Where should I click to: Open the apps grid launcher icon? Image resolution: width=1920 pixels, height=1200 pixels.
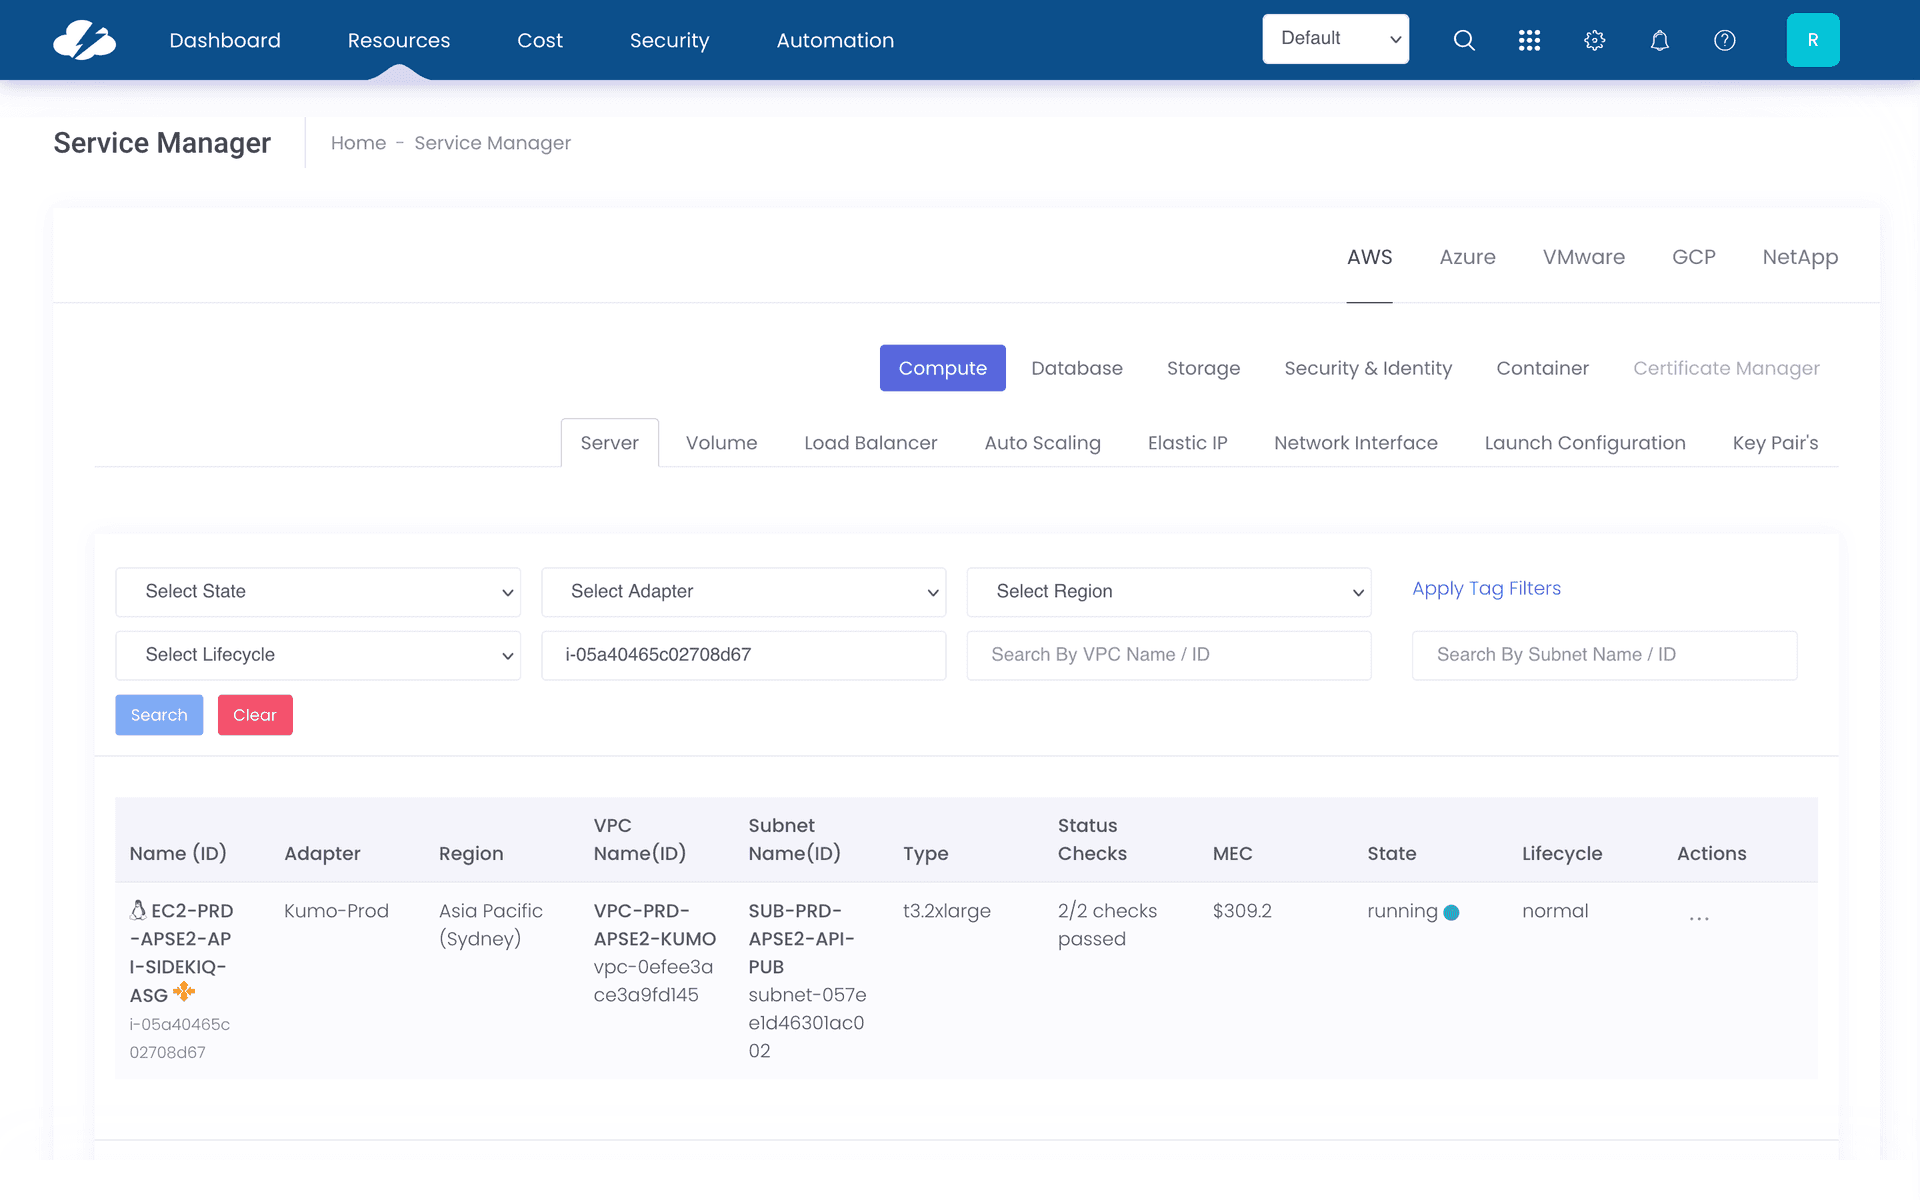point(1529,40)
